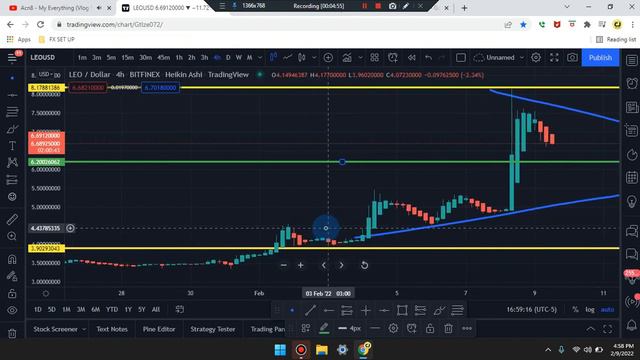This screenshot has height=360, width=640.
Task: Open the Unnamed layout dropdown
Action: point(499,58)
